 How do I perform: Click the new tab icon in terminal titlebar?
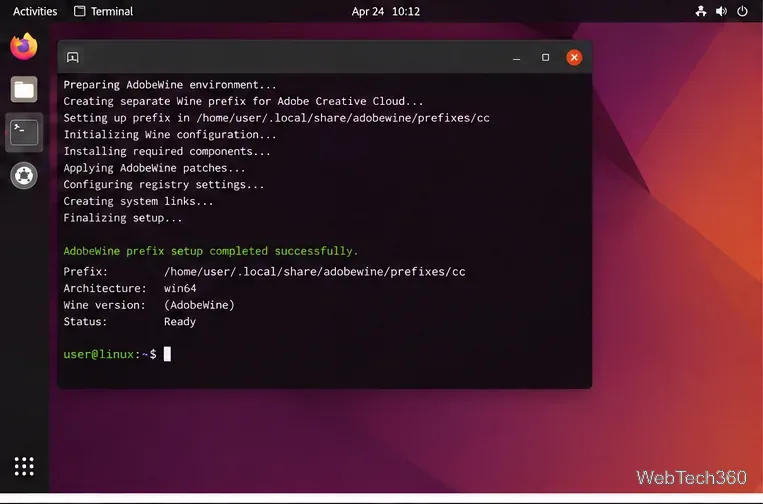(73, 57)
